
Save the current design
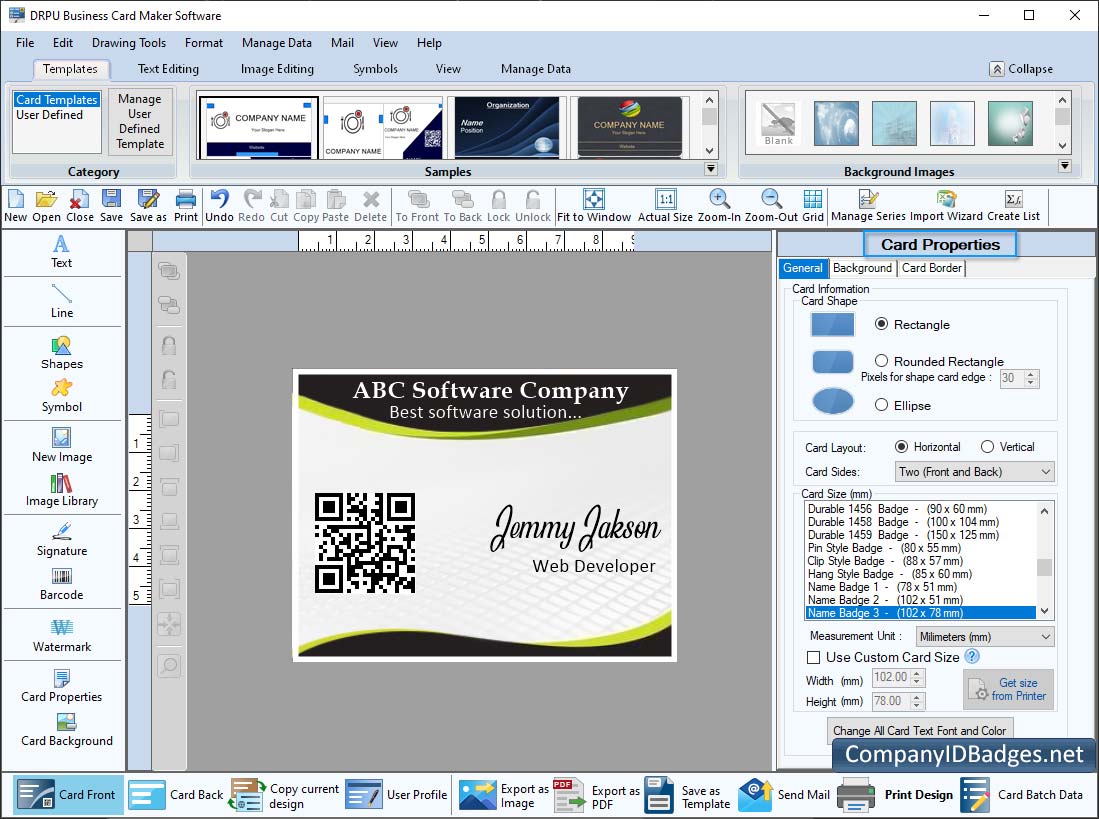click(111, 207)
